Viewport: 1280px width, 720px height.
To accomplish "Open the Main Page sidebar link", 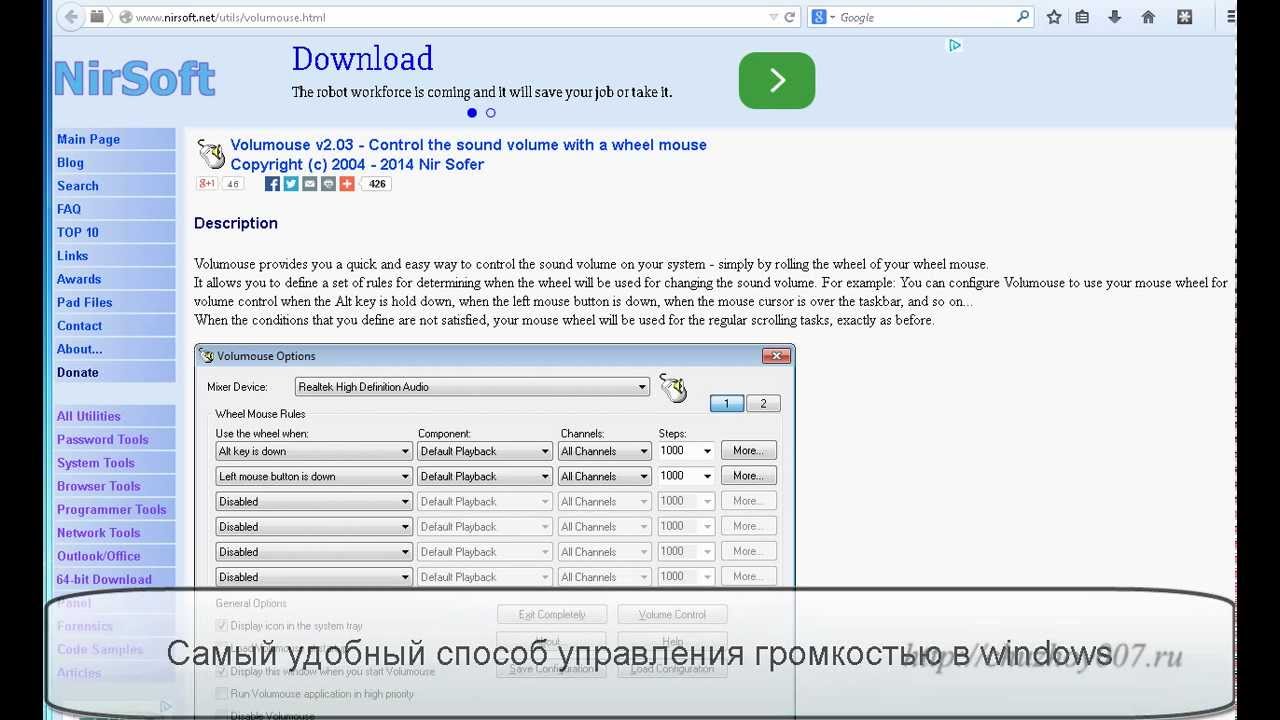I will [x=88, y=140].
